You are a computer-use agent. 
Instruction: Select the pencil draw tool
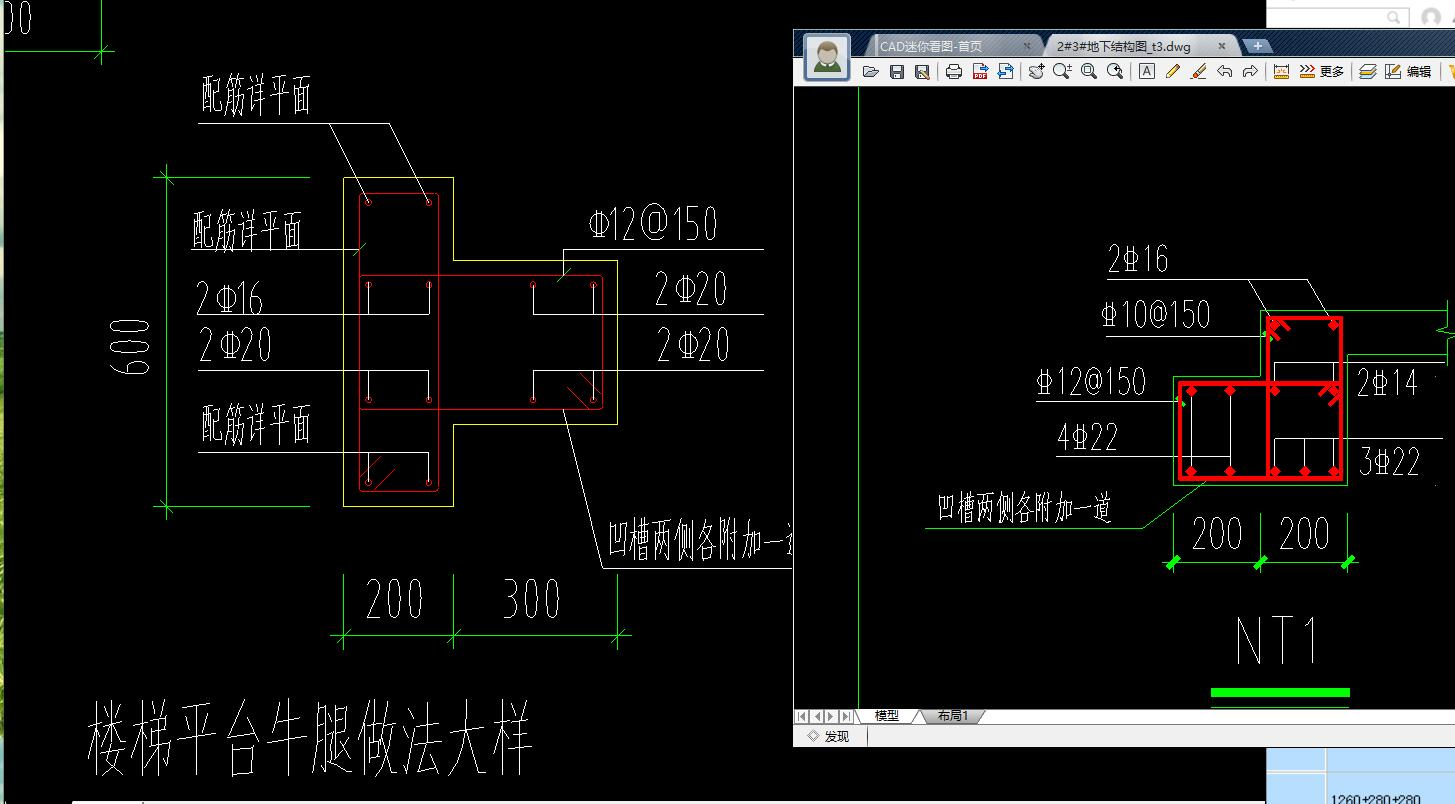tap(1173, 71)
